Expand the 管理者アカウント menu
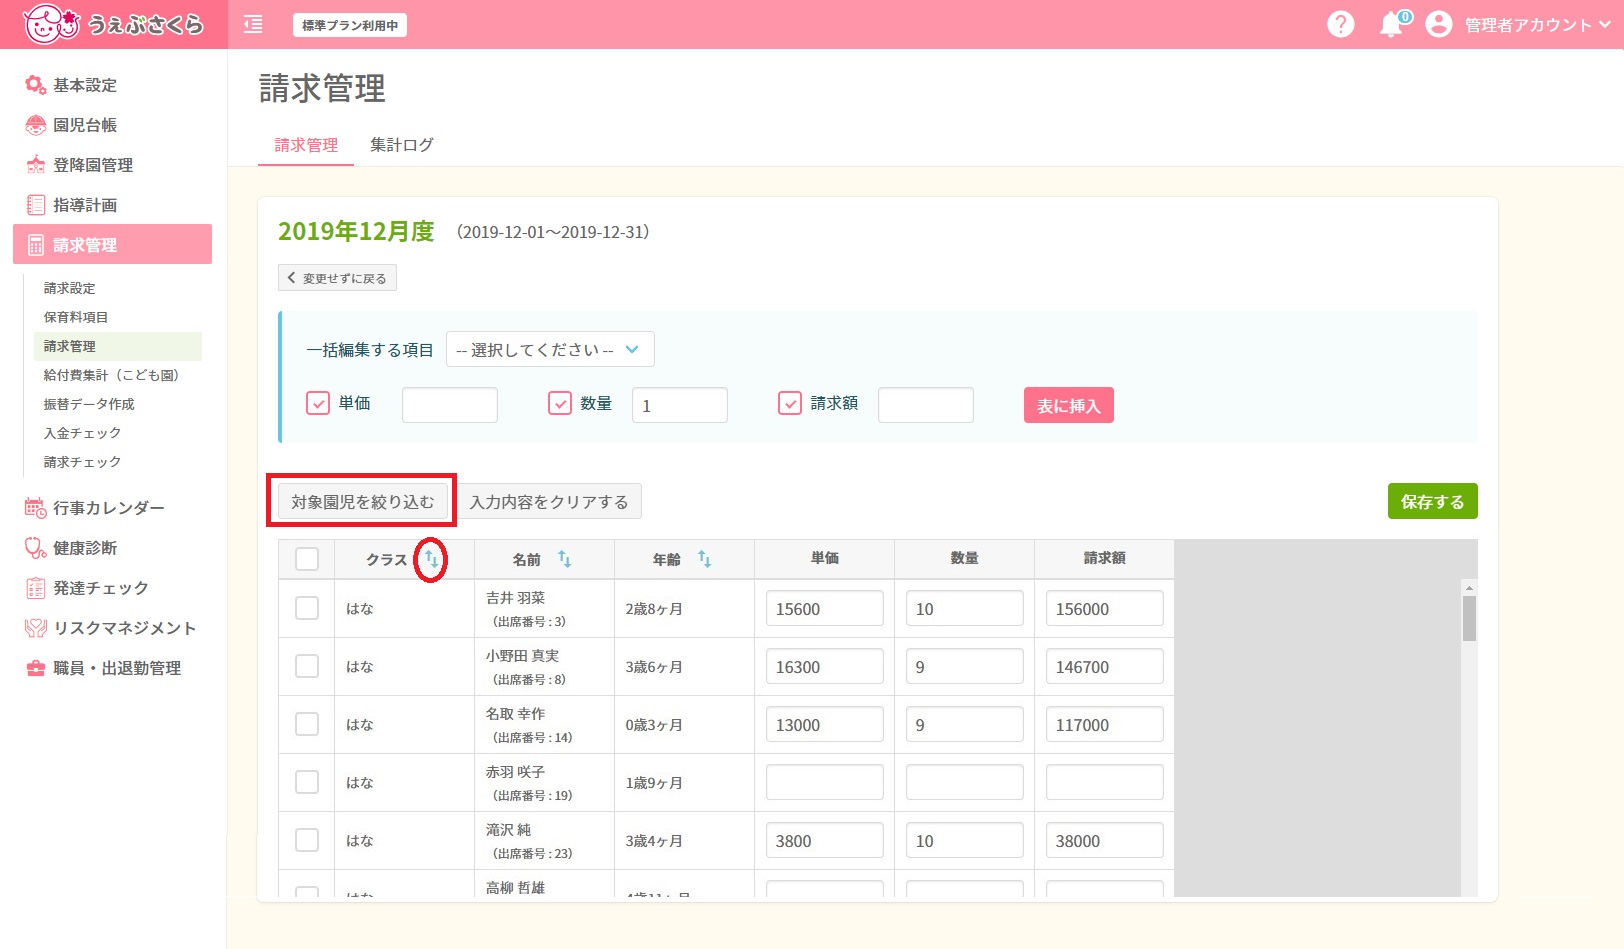The height and width of the screenshot is (949, 1624). pos(1537,25)
